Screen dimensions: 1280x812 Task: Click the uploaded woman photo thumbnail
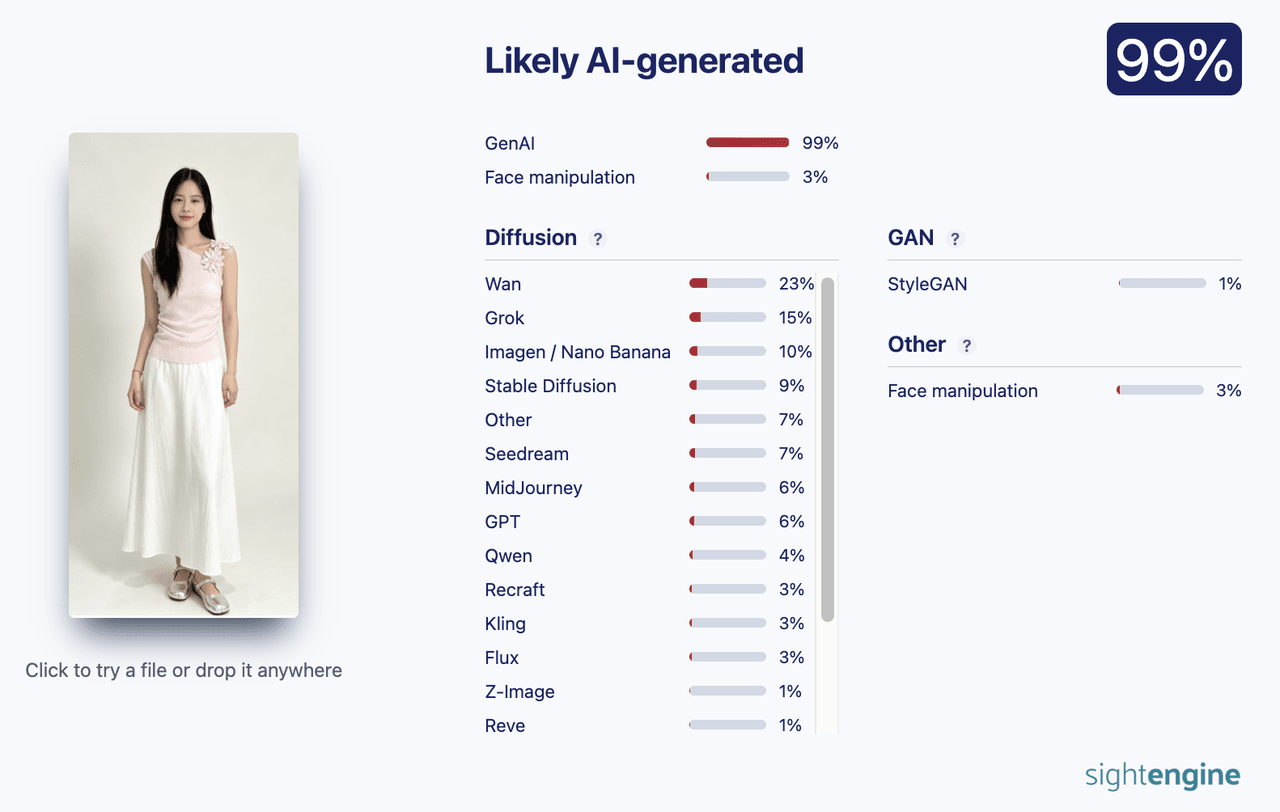coord(184,375)
